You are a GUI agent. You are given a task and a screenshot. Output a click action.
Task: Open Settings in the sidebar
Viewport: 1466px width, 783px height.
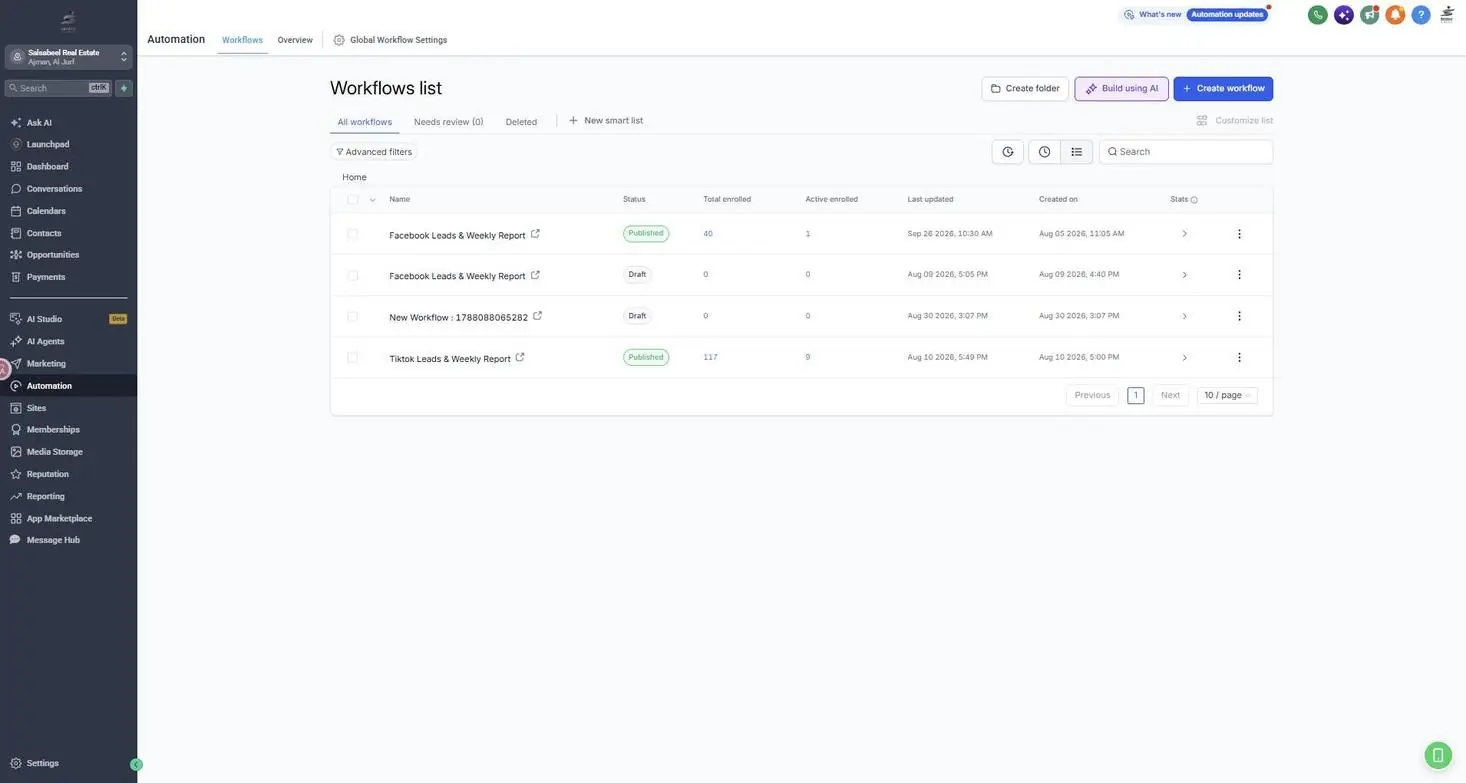click(43, 764)
